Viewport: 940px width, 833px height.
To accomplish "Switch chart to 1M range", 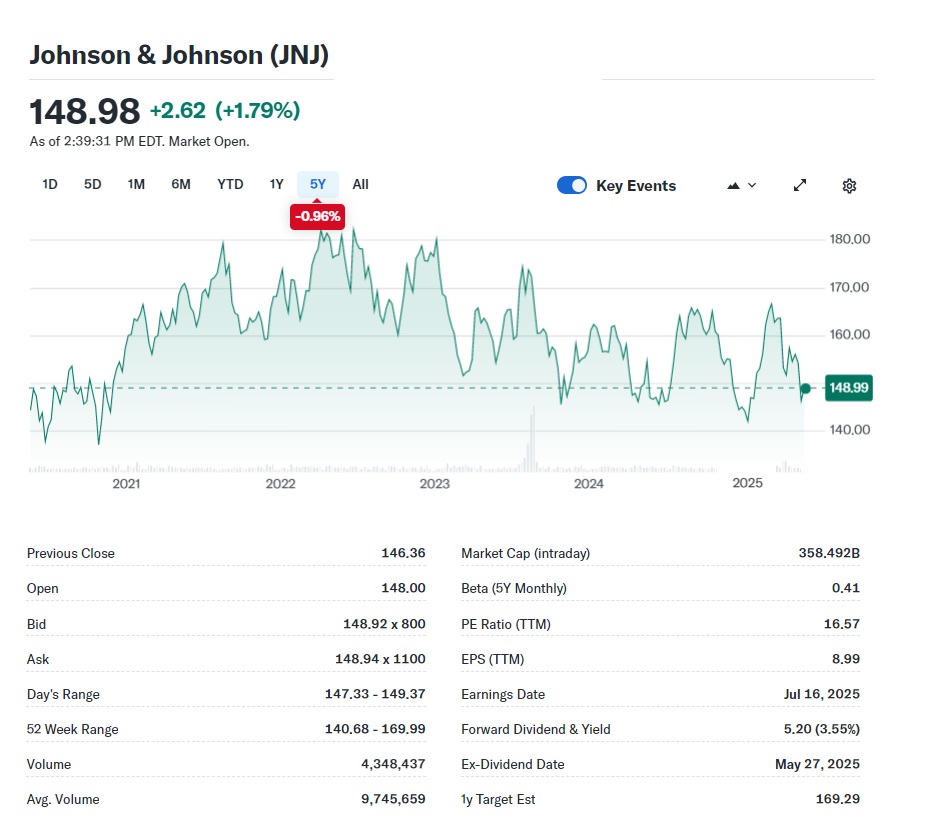I will pos(136,185).
